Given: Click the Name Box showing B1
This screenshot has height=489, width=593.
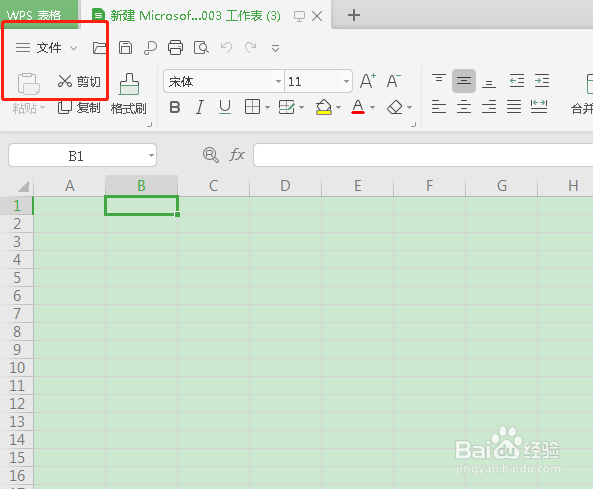Looking at the screenshot, I should [x=76, y=155].
